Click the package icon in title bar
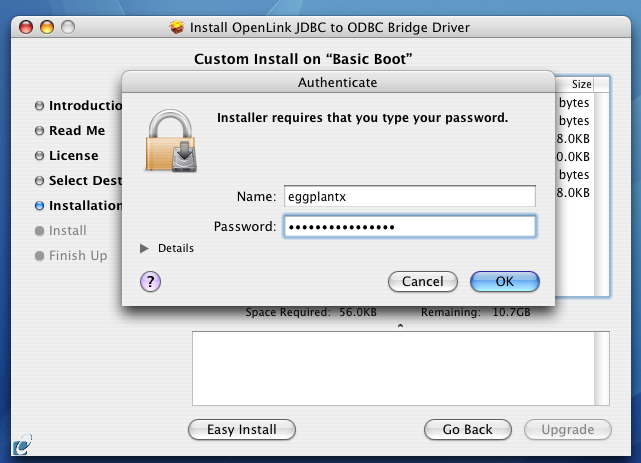 click(x=177, y=27)
